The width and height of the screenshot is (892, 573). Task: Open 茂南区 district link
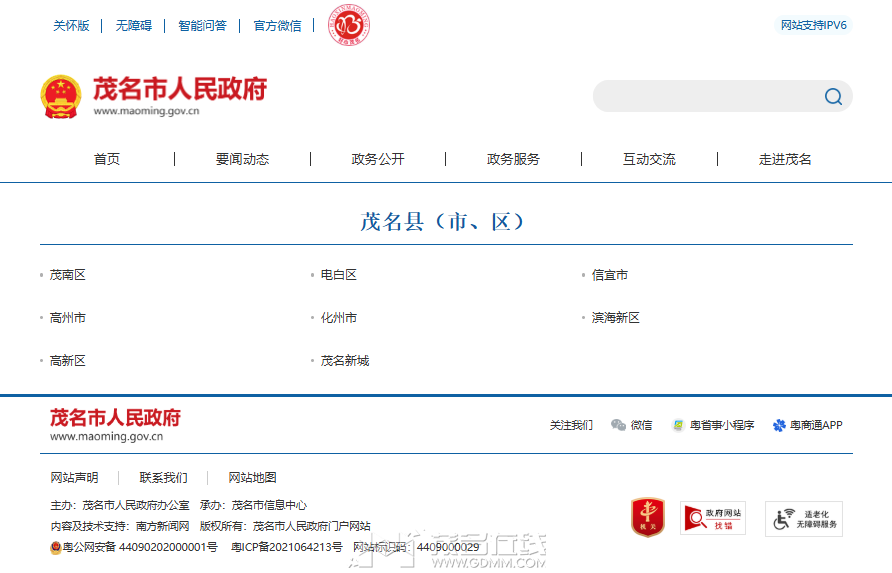point(68,275)
